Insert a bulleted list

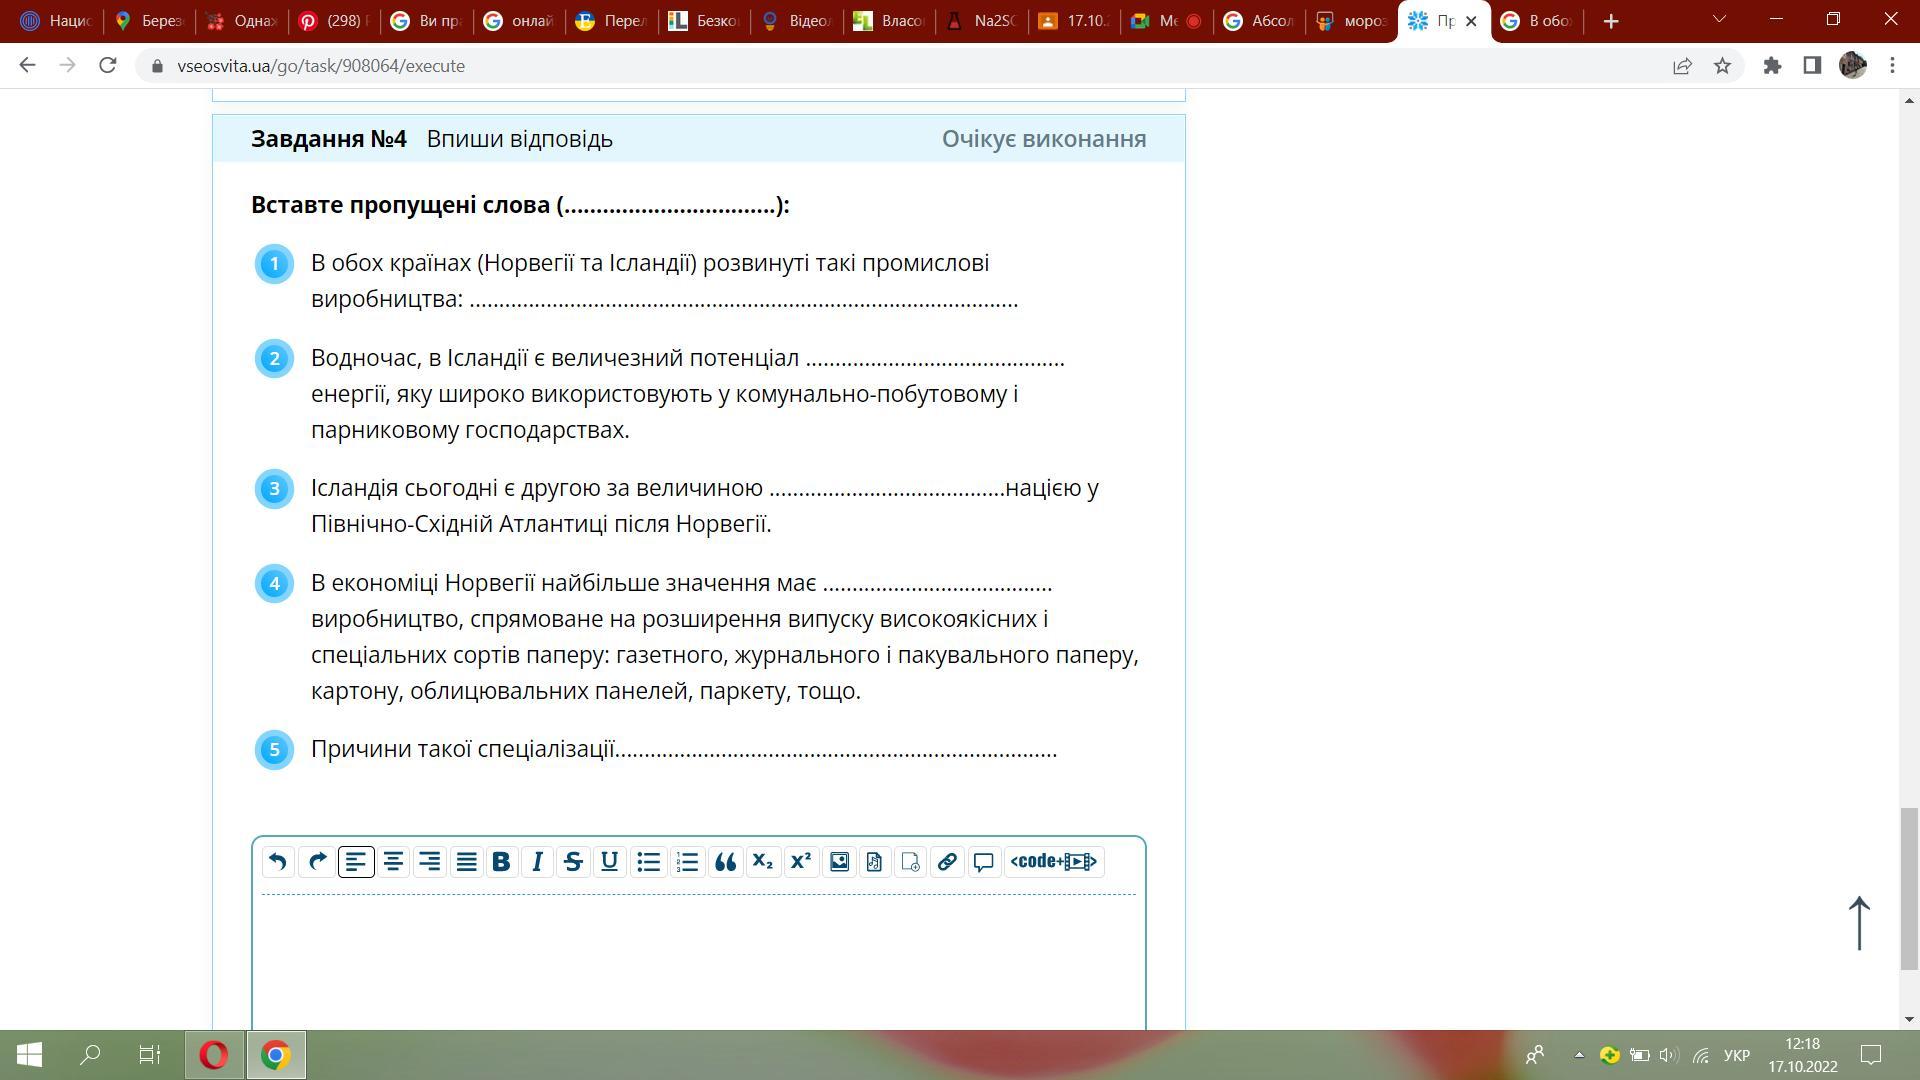(x=648, y=862)
